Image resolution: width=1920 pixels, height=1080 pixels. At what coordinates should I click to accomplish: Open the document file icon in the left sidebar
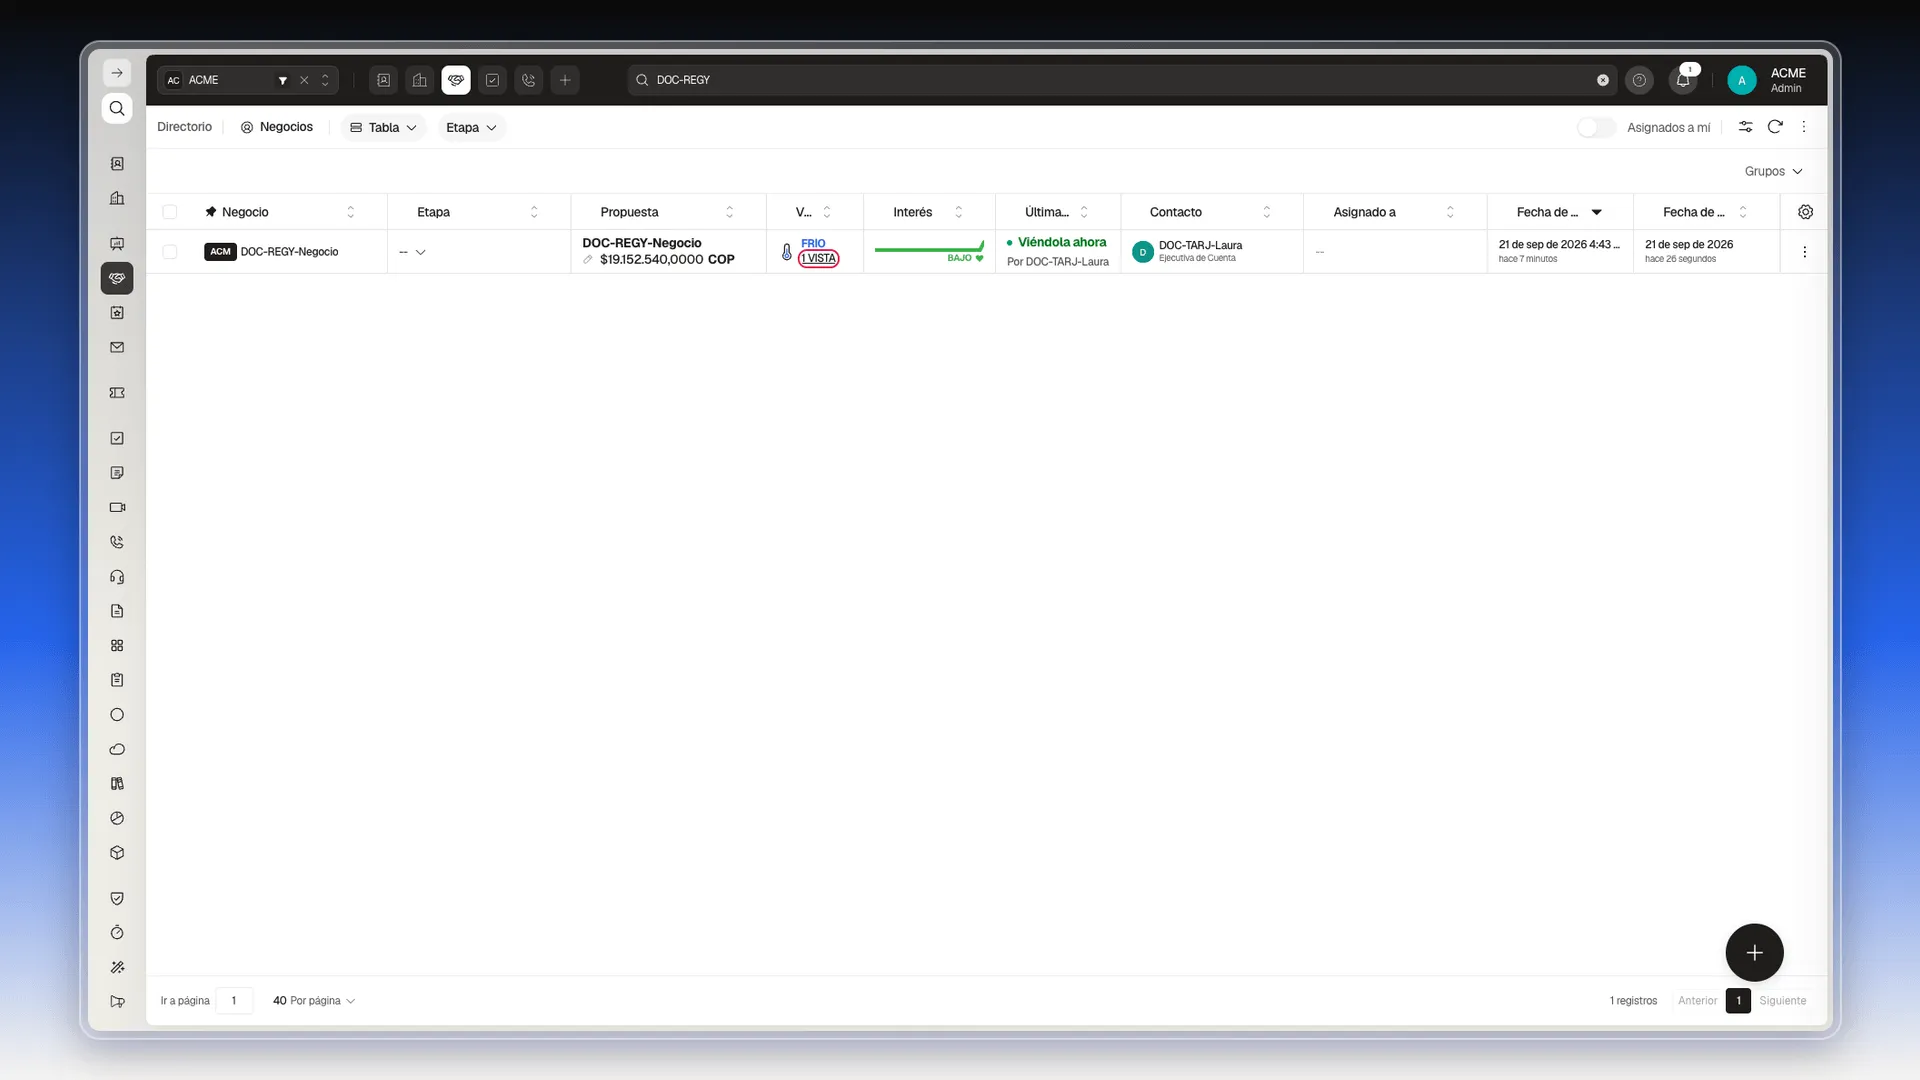coord(117,611)
